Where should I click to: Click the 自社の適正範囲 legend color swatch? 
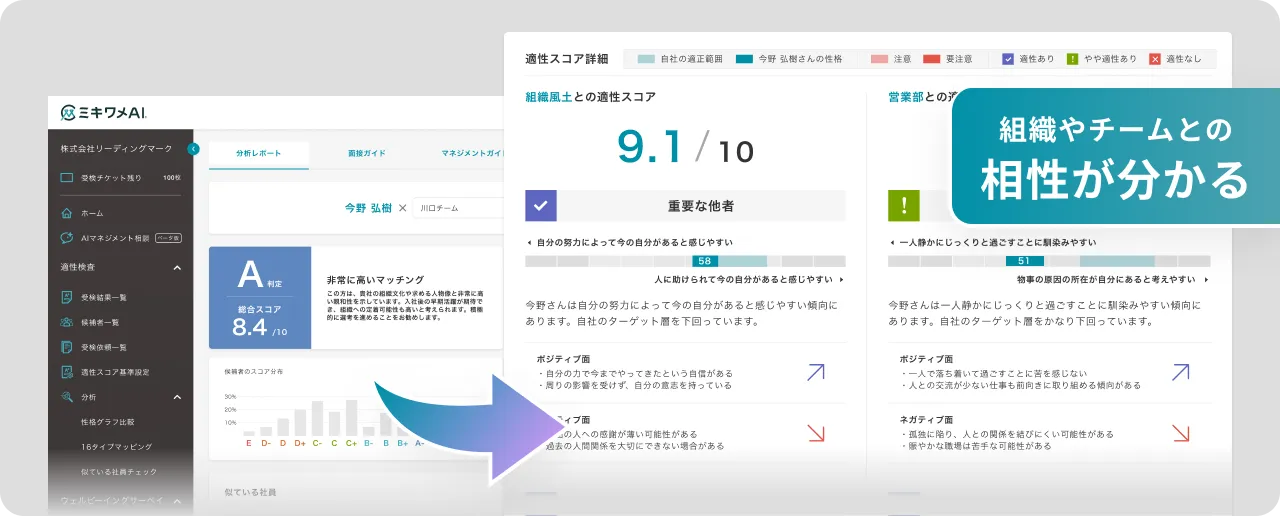(x=646, y=59)
